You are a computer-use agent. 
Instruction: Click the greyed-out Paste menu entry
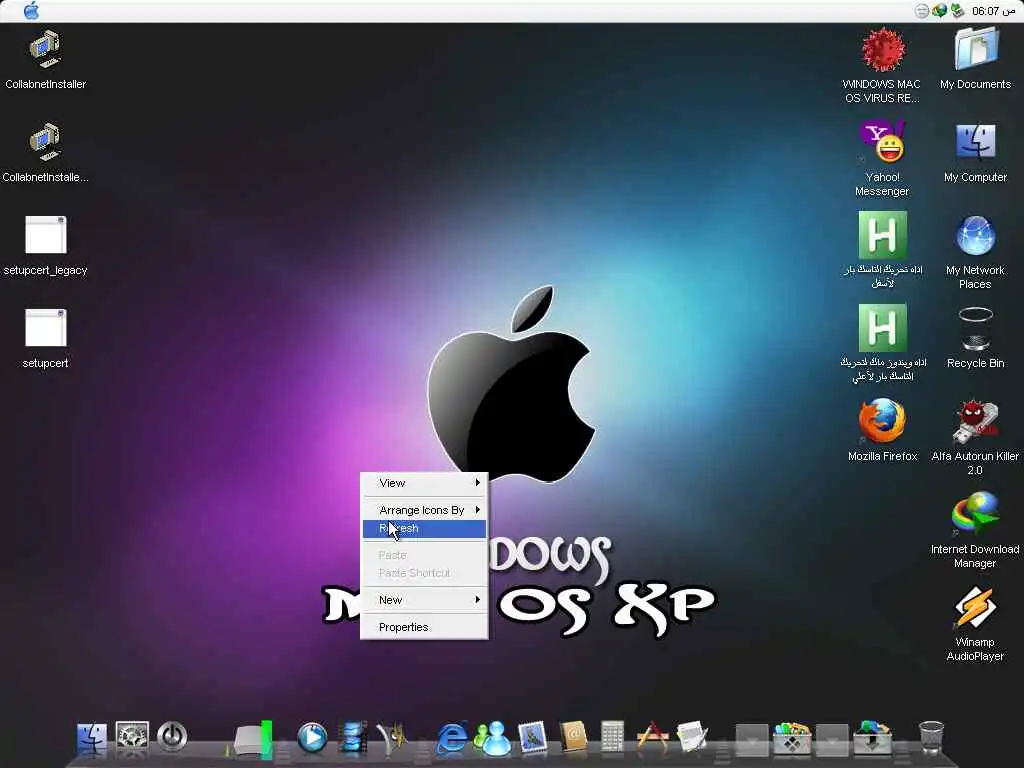(424, 555)
